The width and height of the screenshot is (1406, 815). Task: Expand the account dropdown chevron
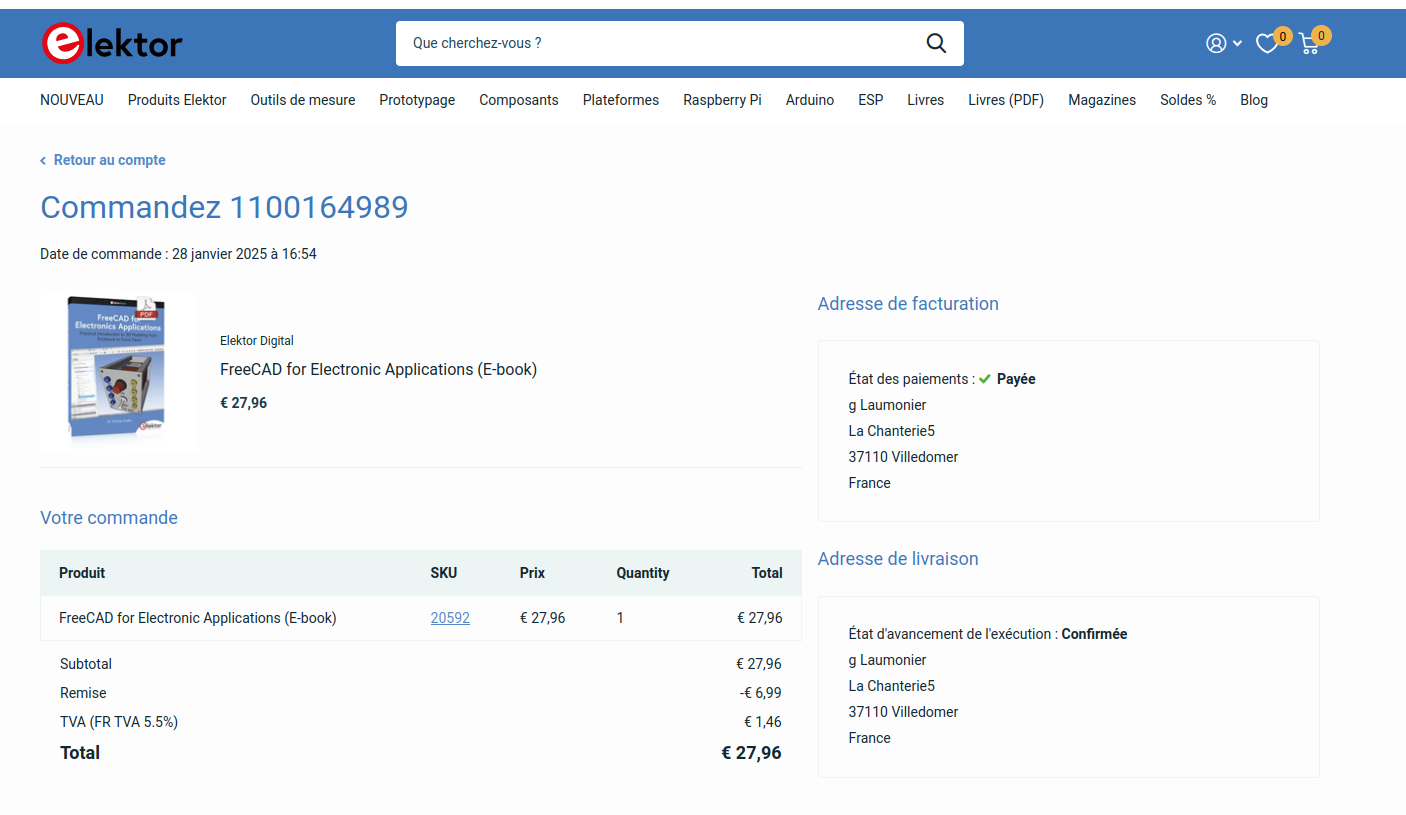point(1238,44)
